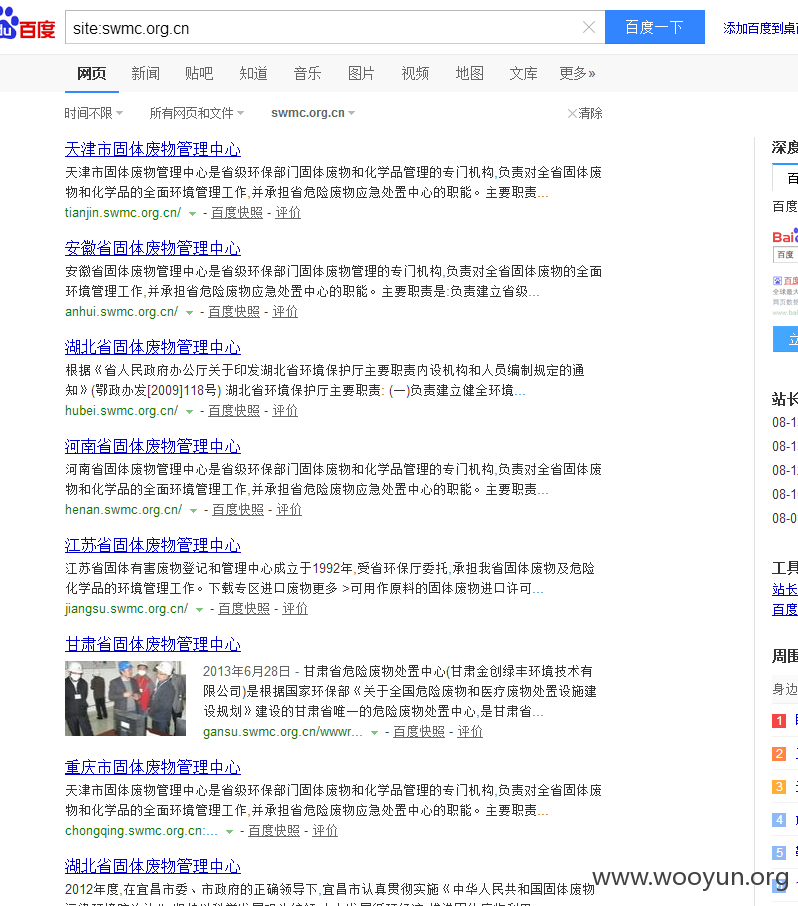This screenshot has height=906, width=798.
Task: Open 百度快照 for jiangsu.swmc.org.cn
Action: (244, 608)
